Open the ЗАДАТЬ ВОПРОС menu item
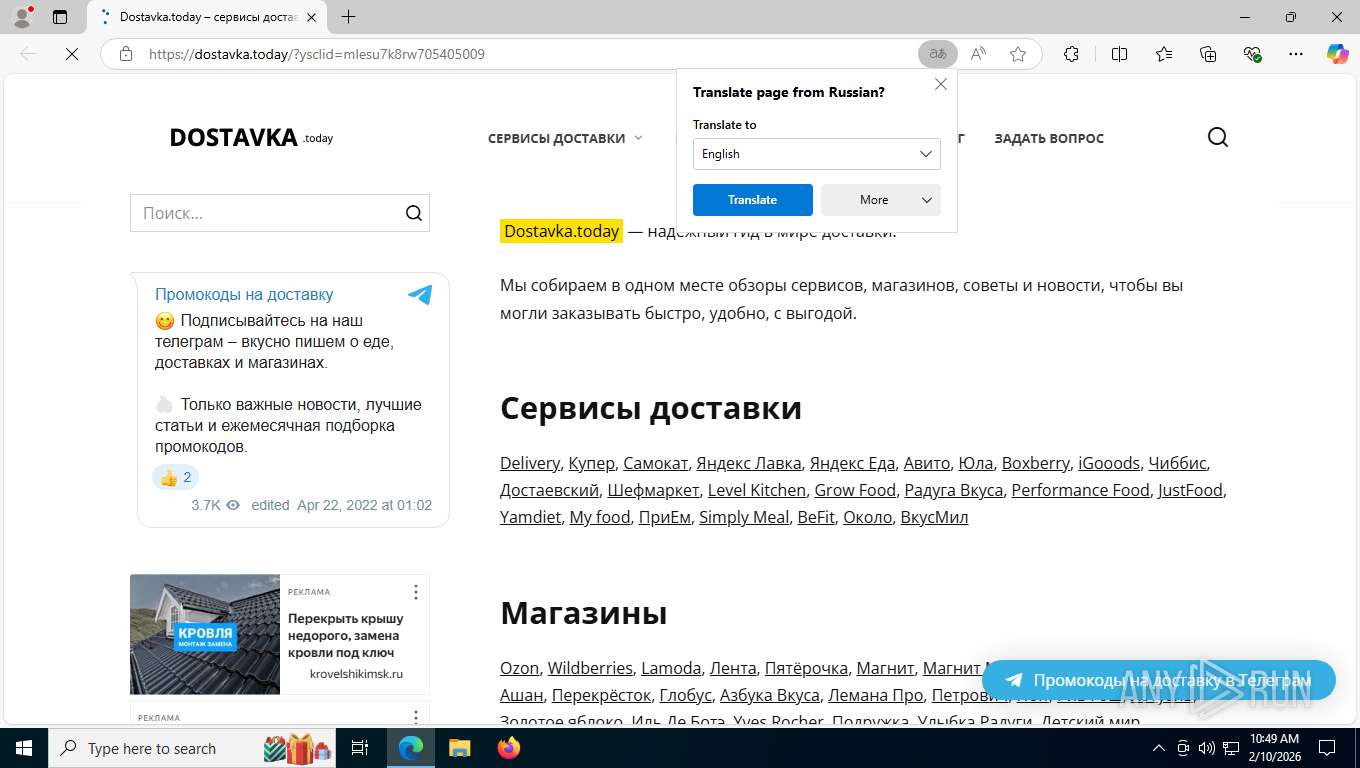Screen dimensions: 1360x768 pyautogui.click(x=1049, y=138)
